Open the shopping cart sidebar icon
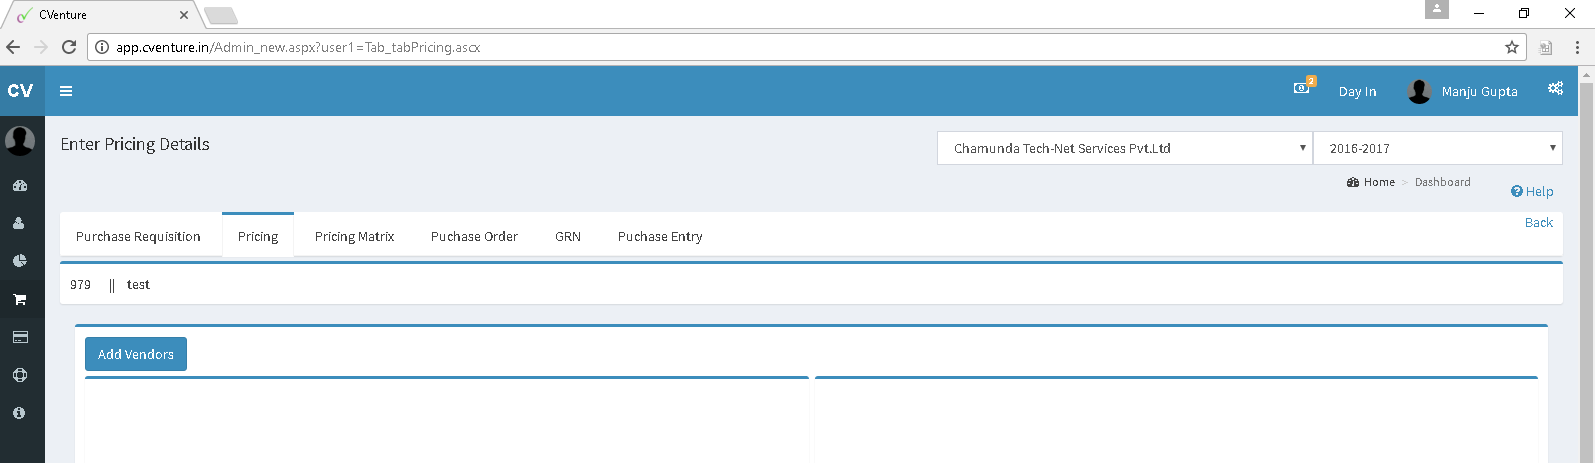Image resolution: width=1595 pixels, height=463 pixels. 19,299
